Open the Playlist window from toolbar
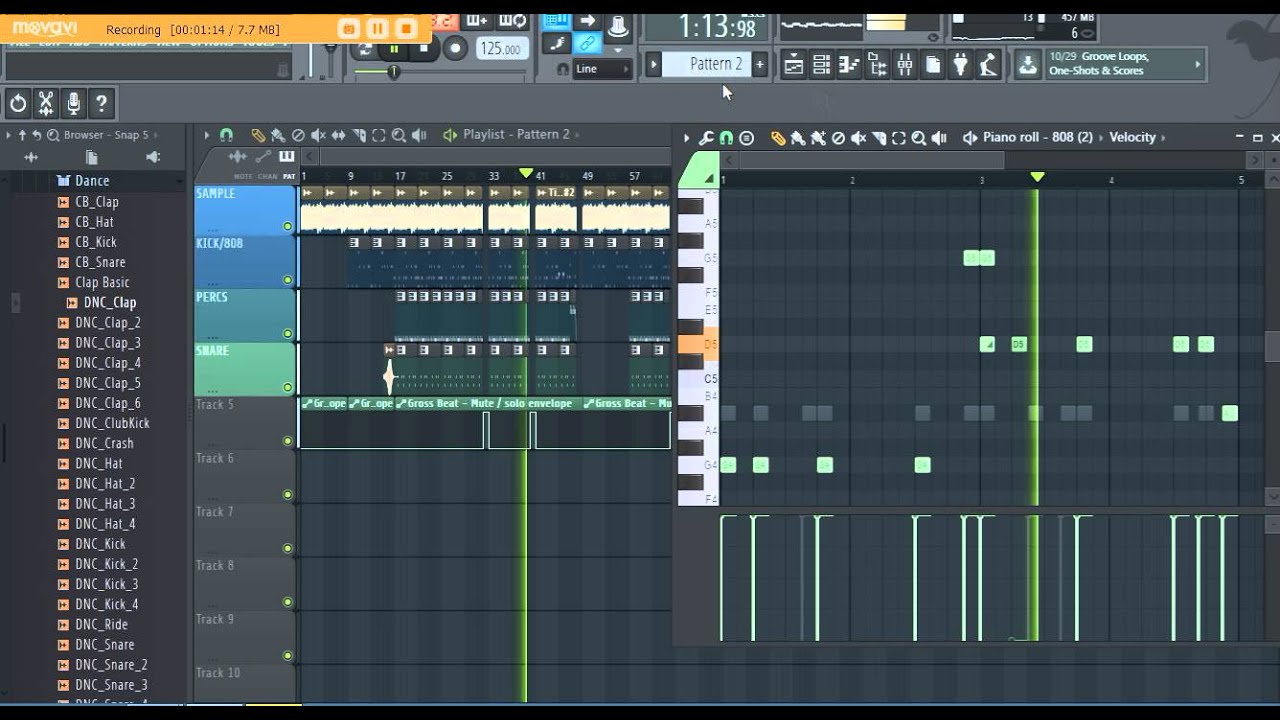 pos(794,66)
